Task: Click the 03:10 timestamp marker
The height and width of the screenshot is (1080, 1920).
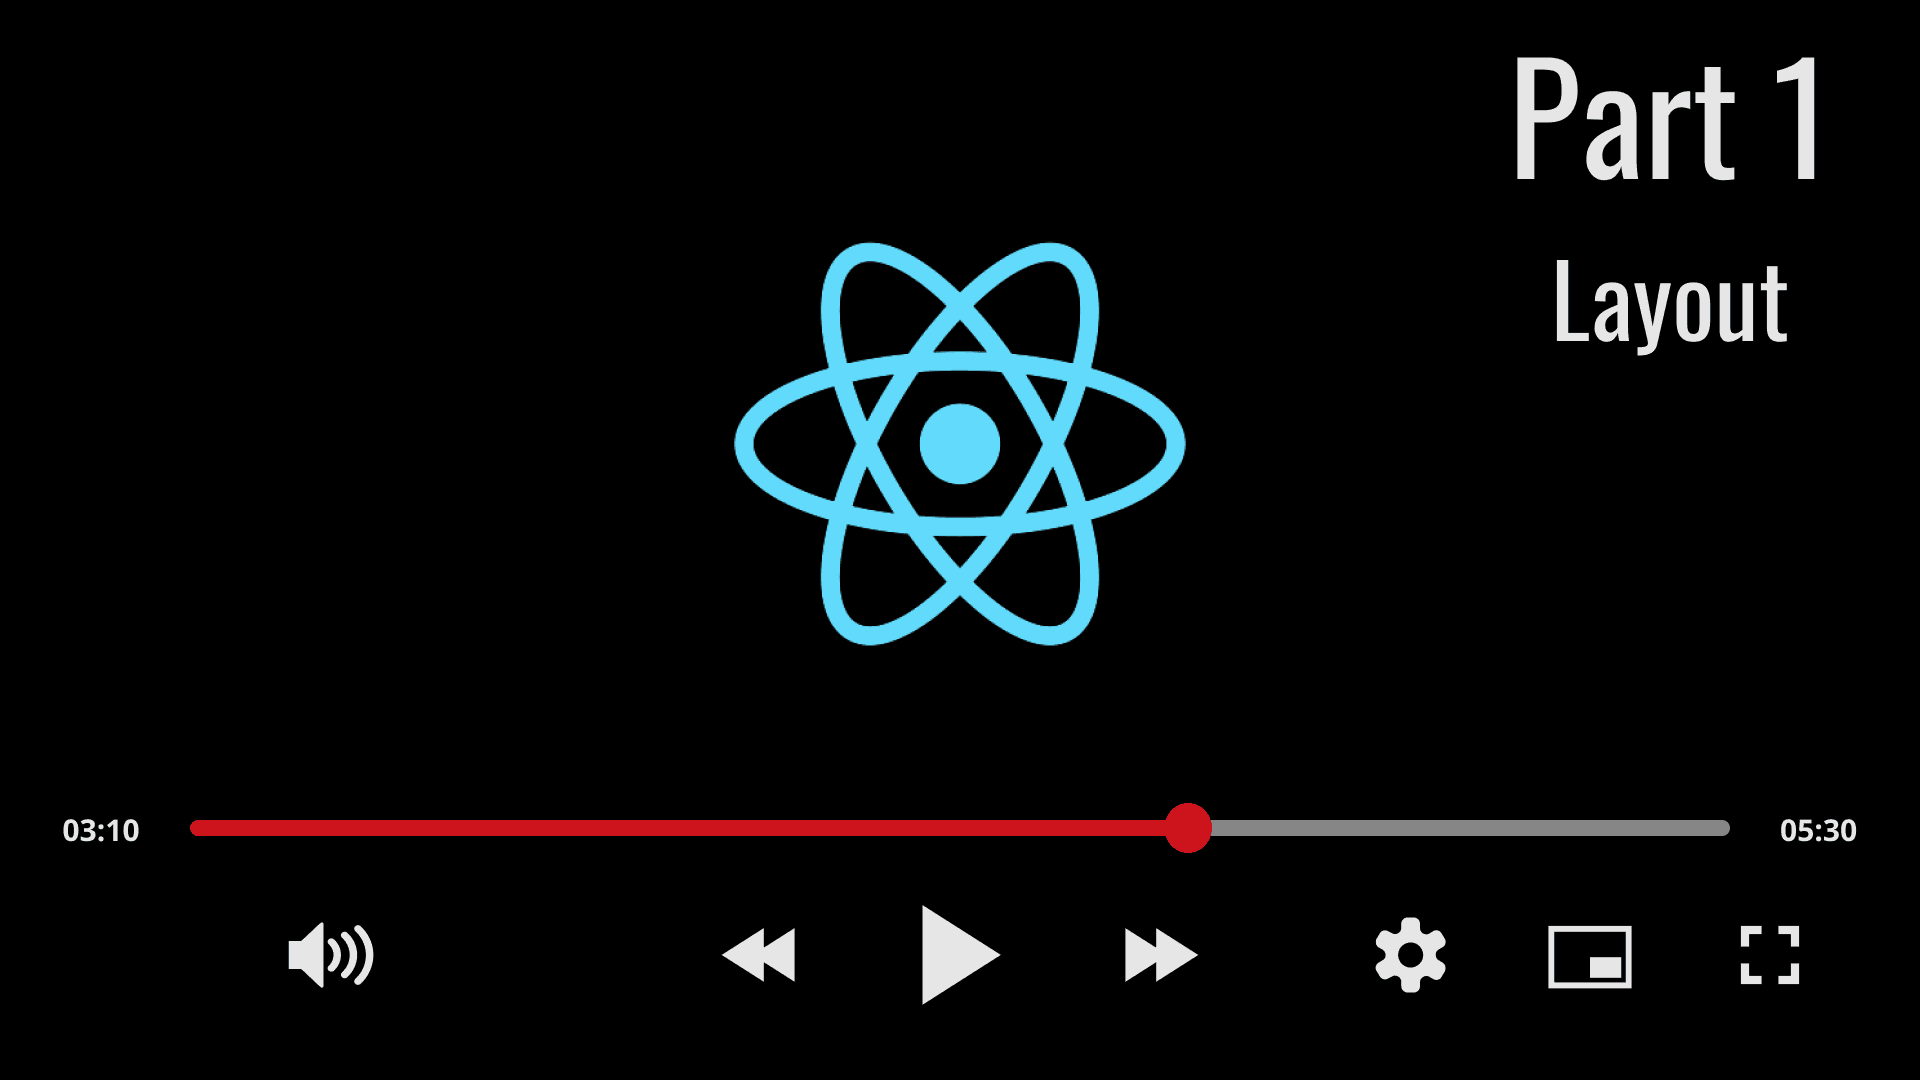Action: [x=100, y=829]
